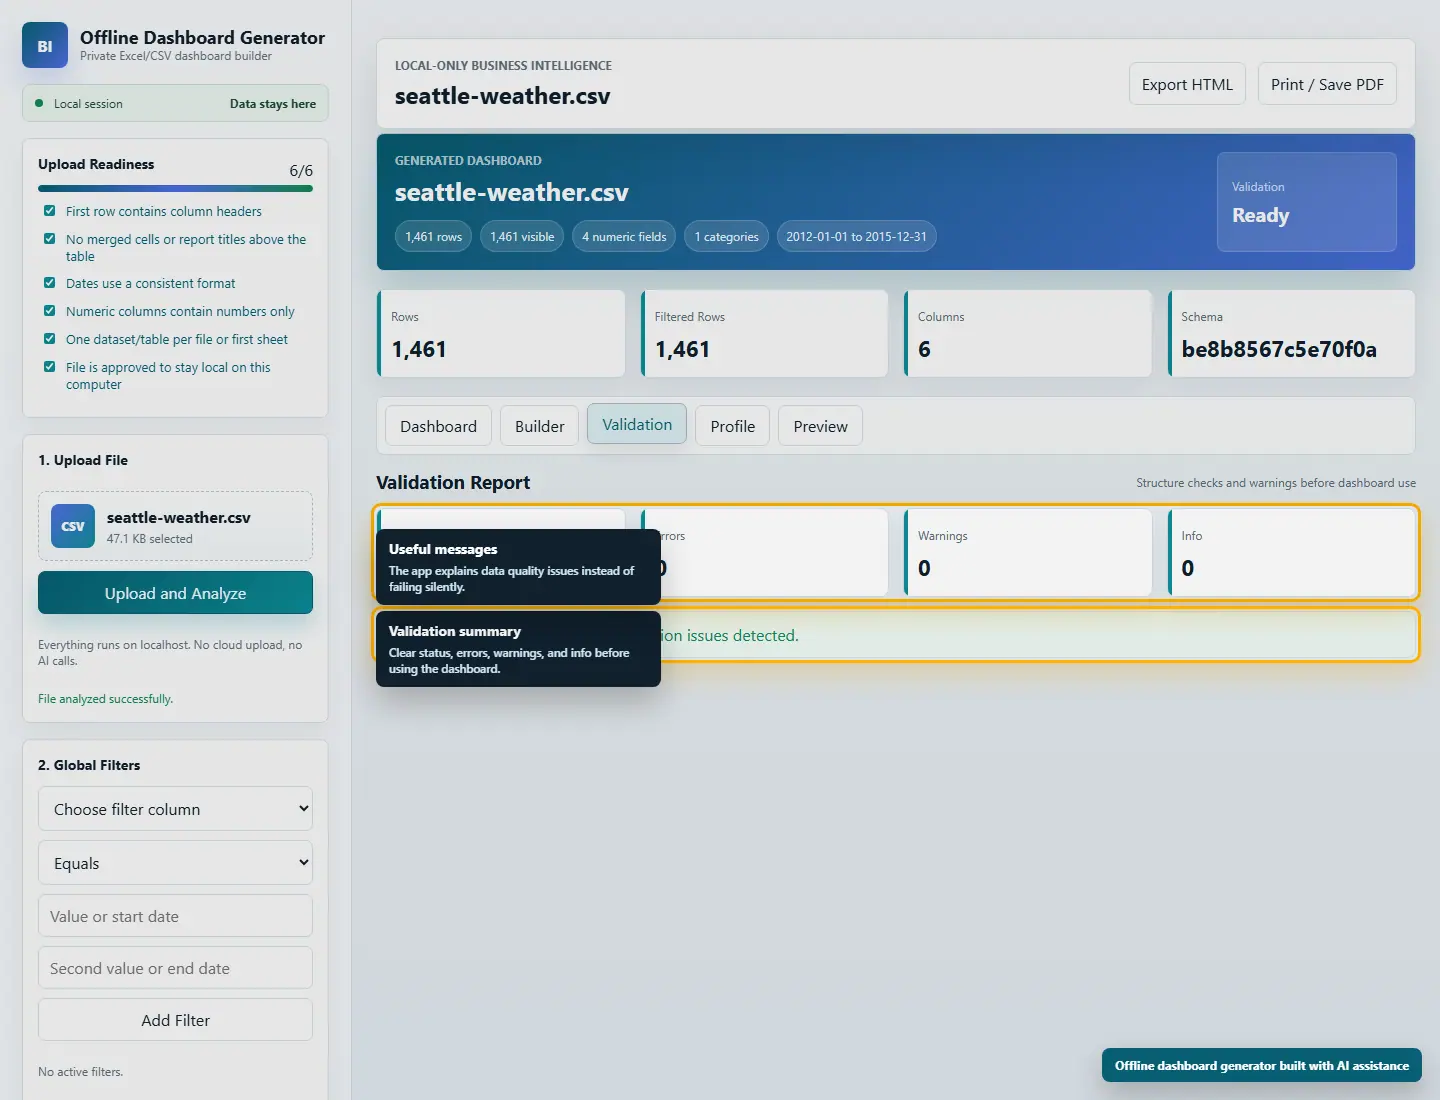Click the '1 categories' pill
This screenshot has width=1440, height=1100.
pyautogui.click(x=726, y=236)
